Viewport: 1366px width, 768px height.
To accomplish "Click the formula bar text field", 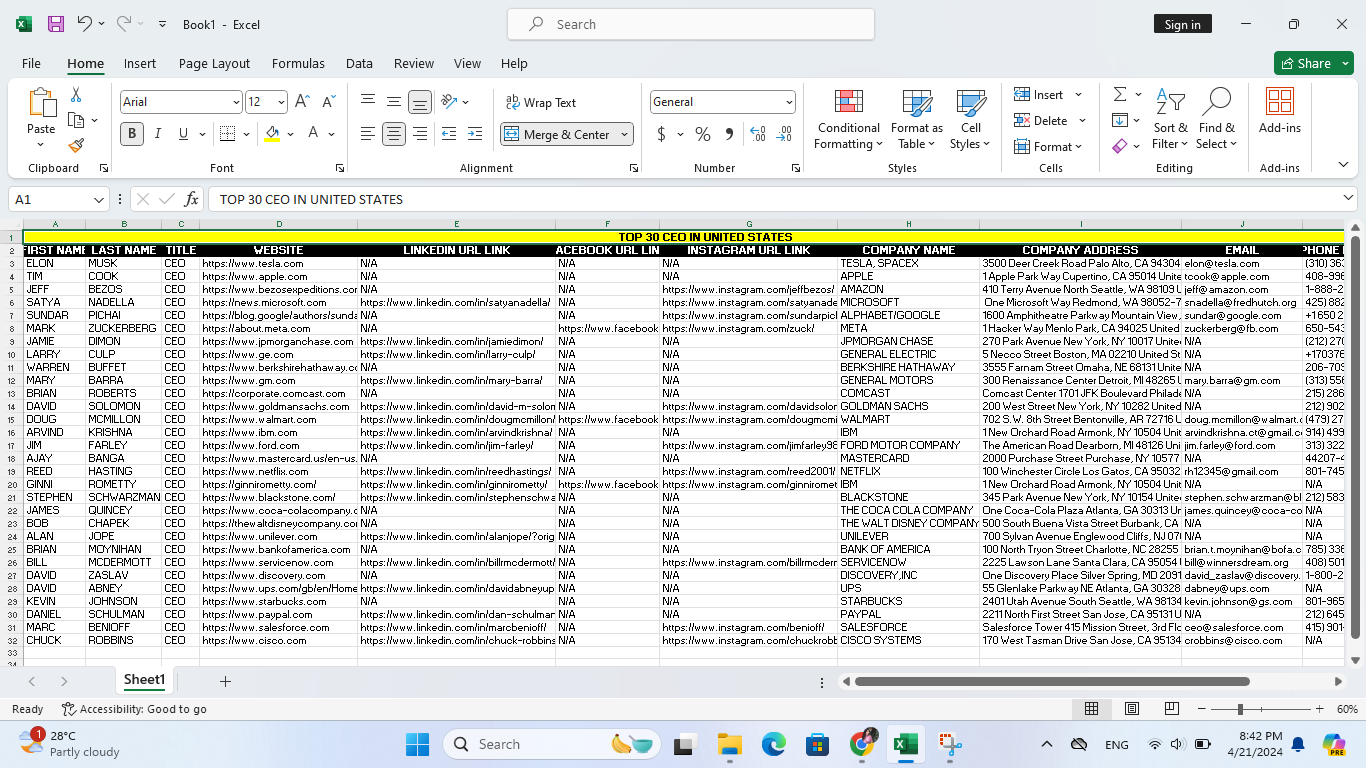I will [x=775, y=199].
